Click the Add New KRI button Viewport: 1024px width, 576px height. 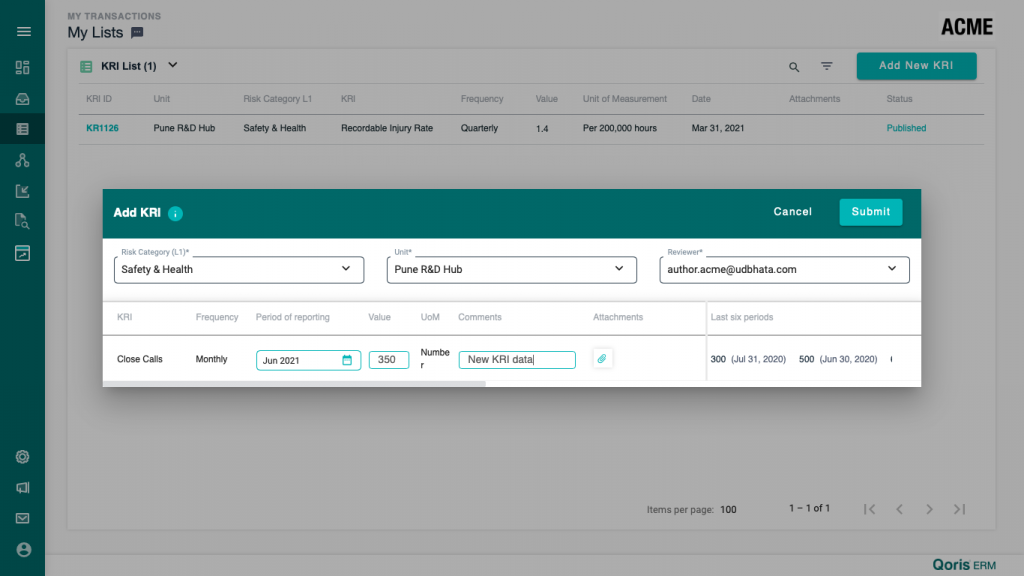916,66
